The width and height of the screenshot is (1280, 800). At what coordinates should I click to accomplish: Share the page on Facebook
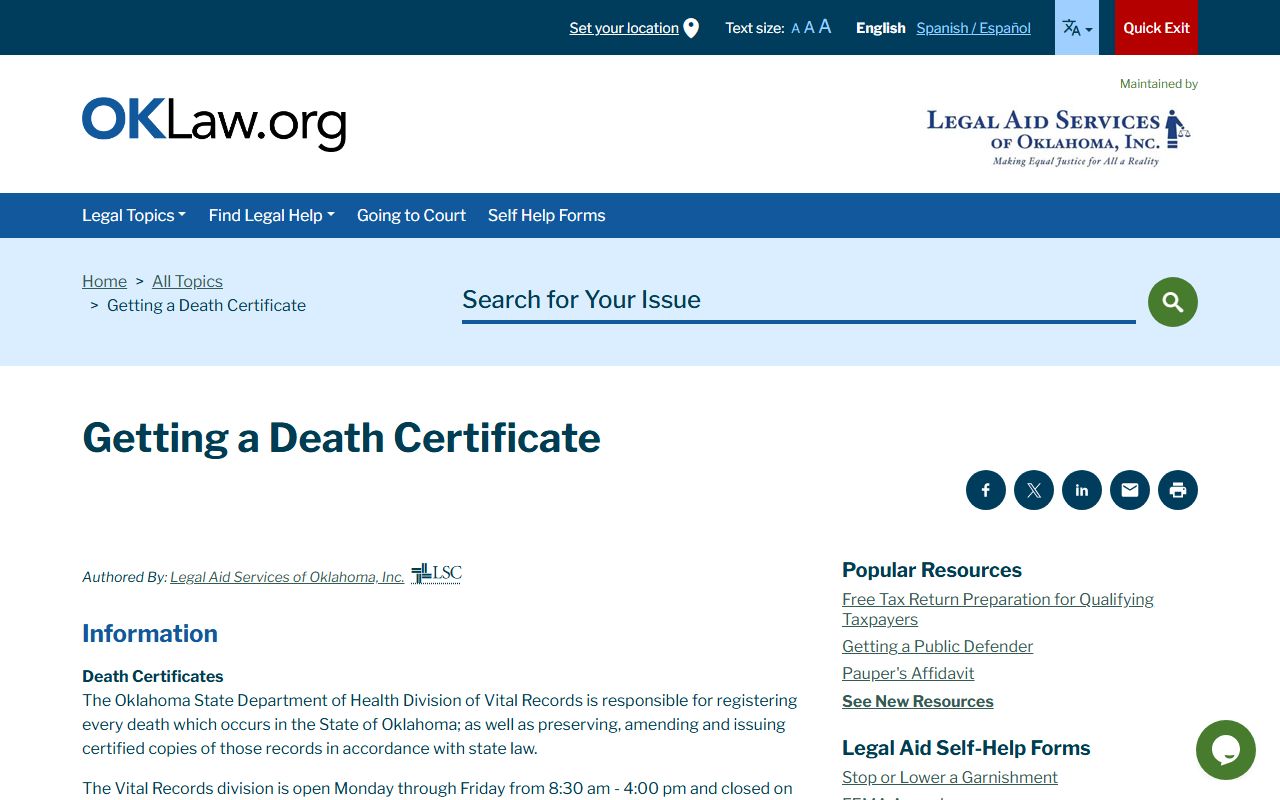(x=986, y=490)
